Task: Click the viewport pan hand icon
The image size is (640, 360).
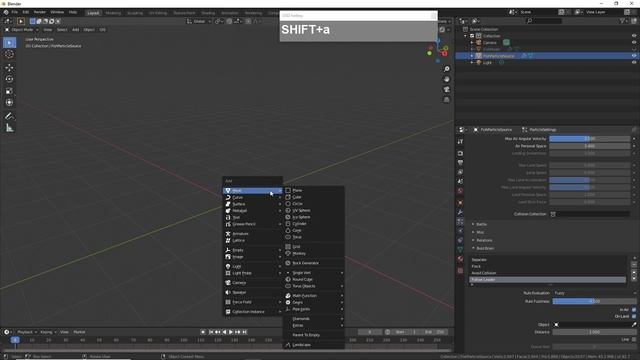Action: [447, 79]
